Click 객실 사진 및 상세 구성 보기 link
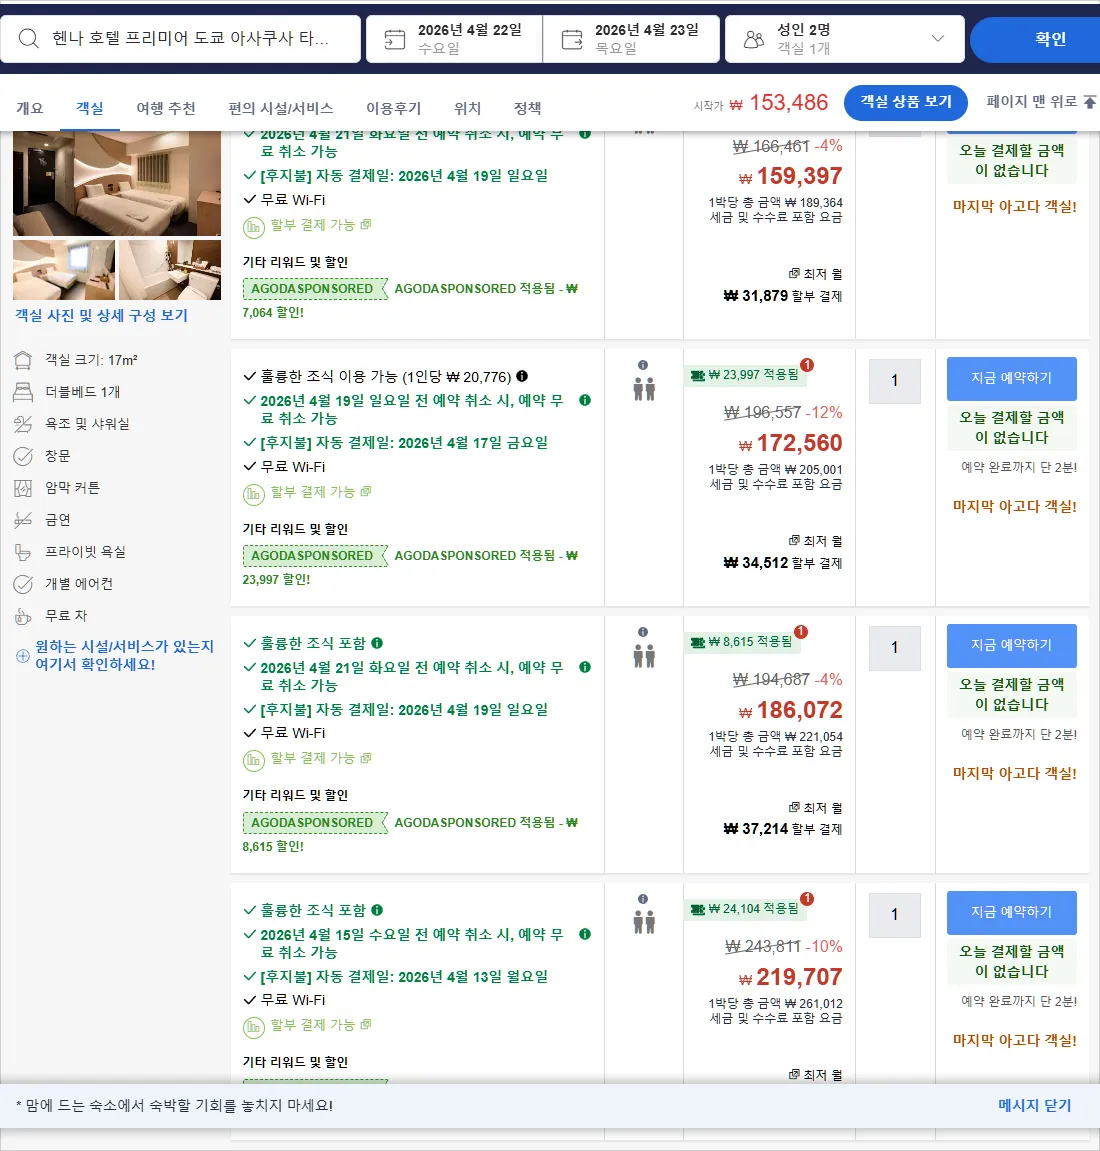Image resolution: width=1100 pixels, height=1151 pixels. (x=101, y=316)
